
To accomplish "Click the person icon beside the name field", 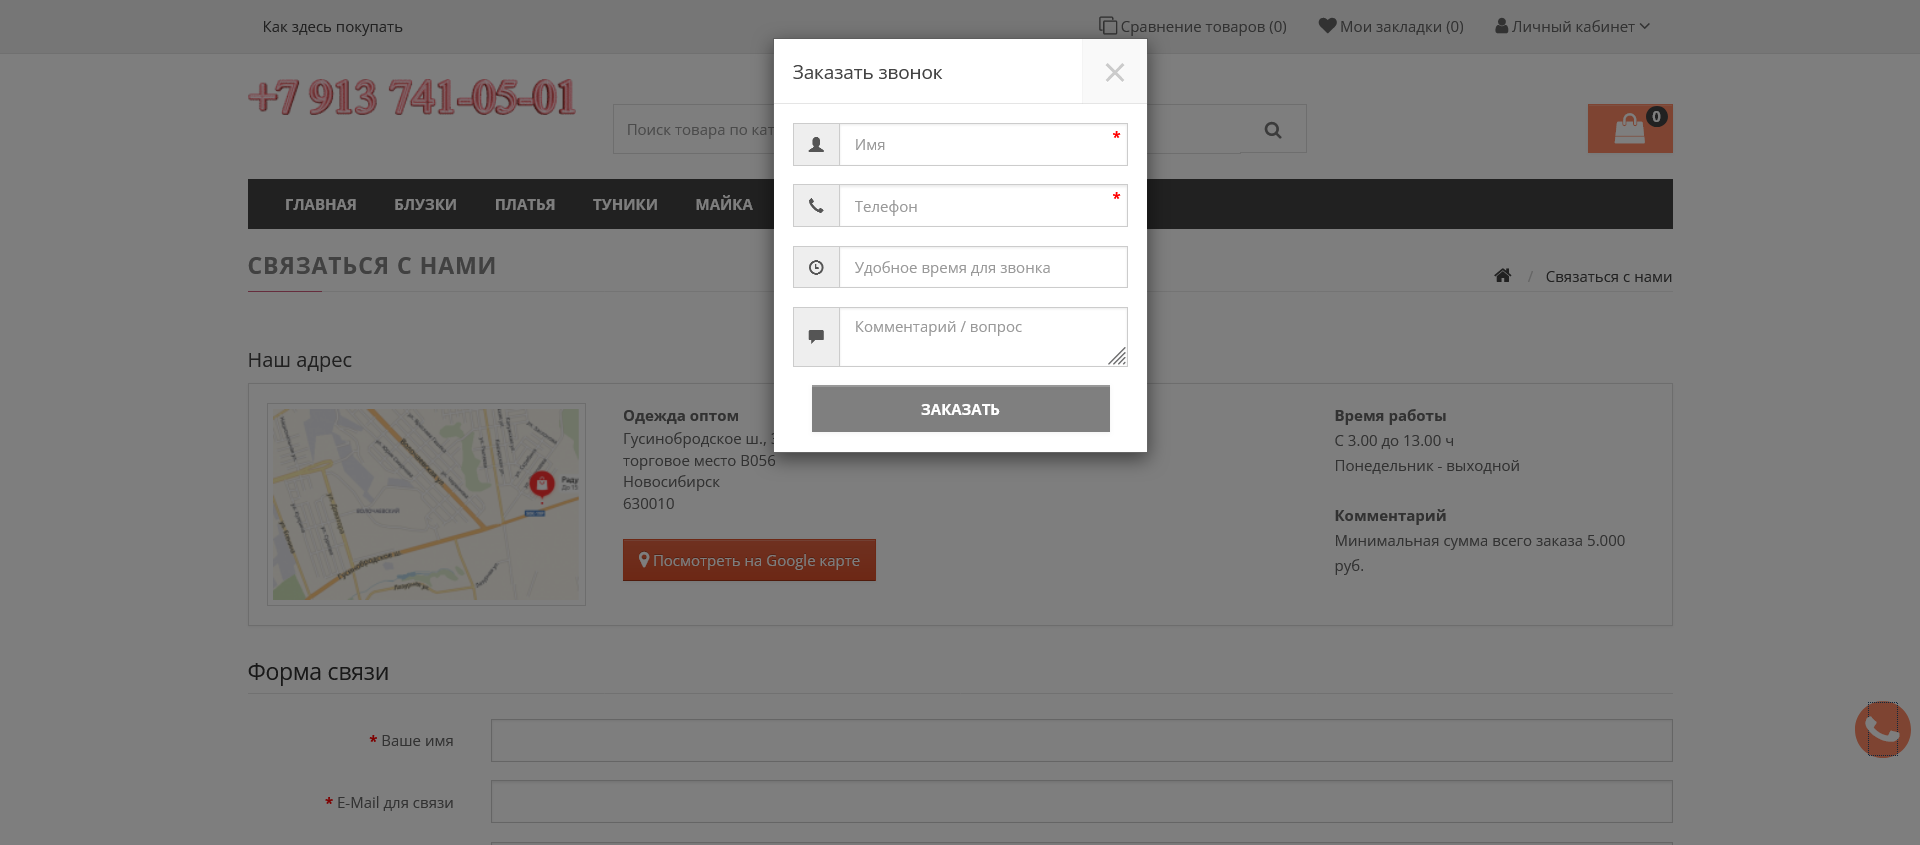I will pyautogui.click(x=816, y=145).
